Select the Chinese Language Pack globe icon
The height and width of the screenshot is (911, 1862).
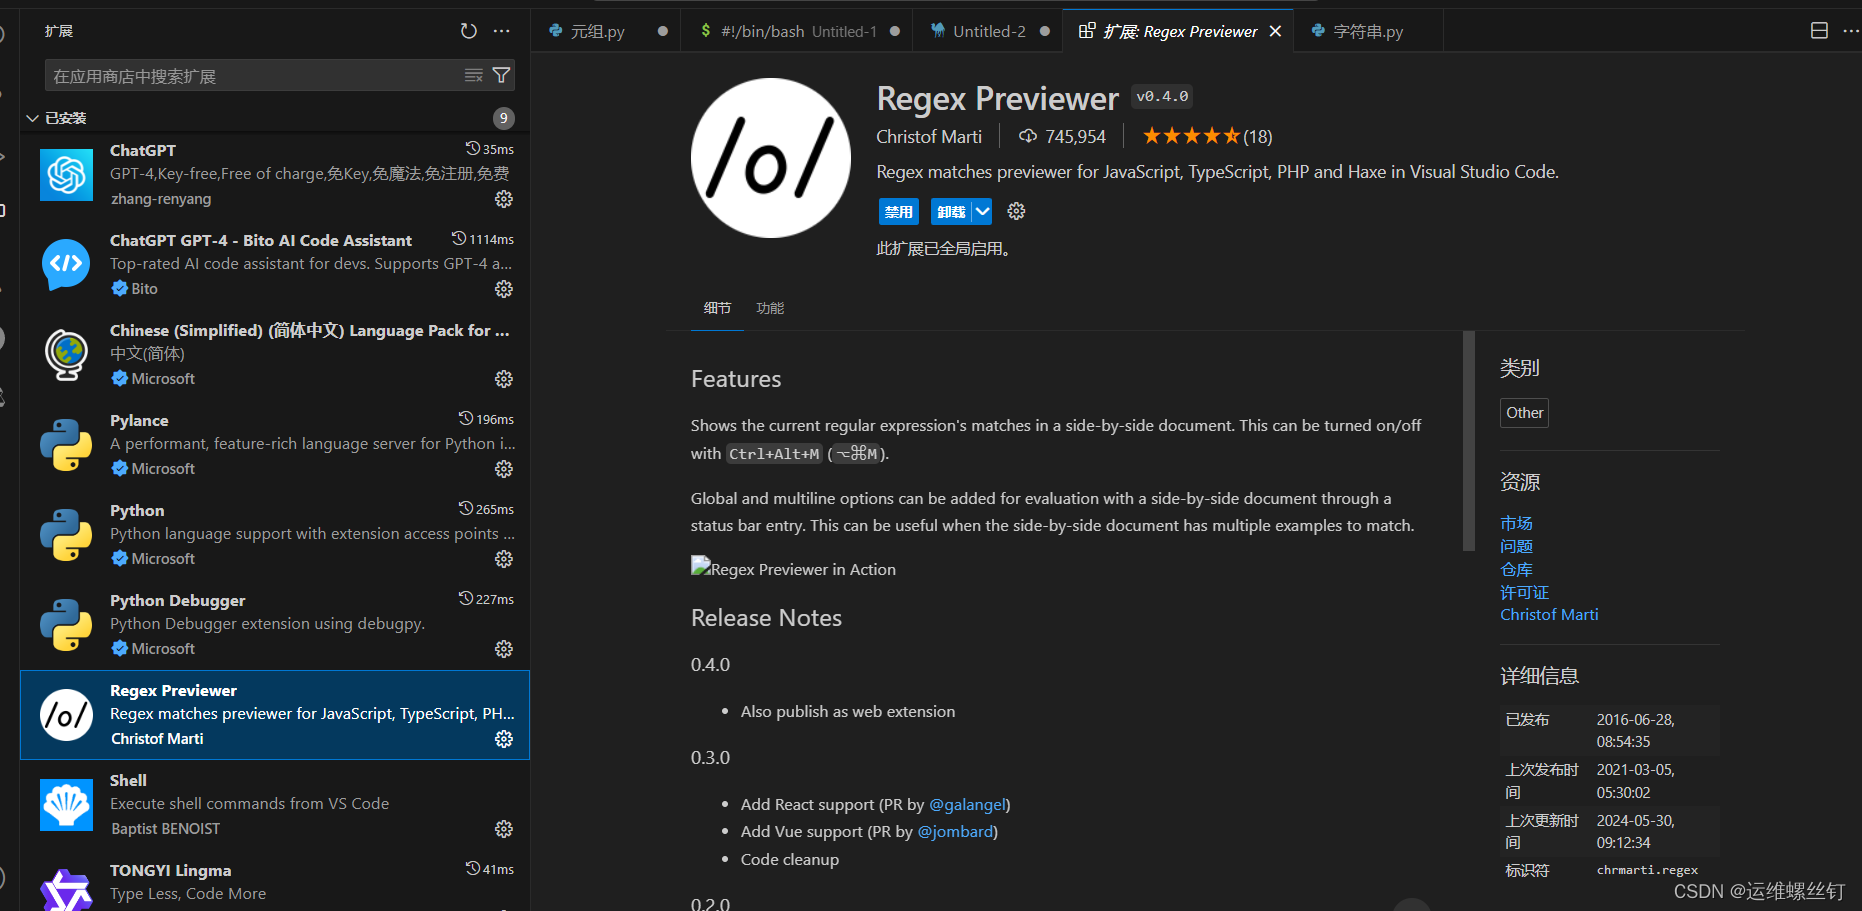point(66,354)
